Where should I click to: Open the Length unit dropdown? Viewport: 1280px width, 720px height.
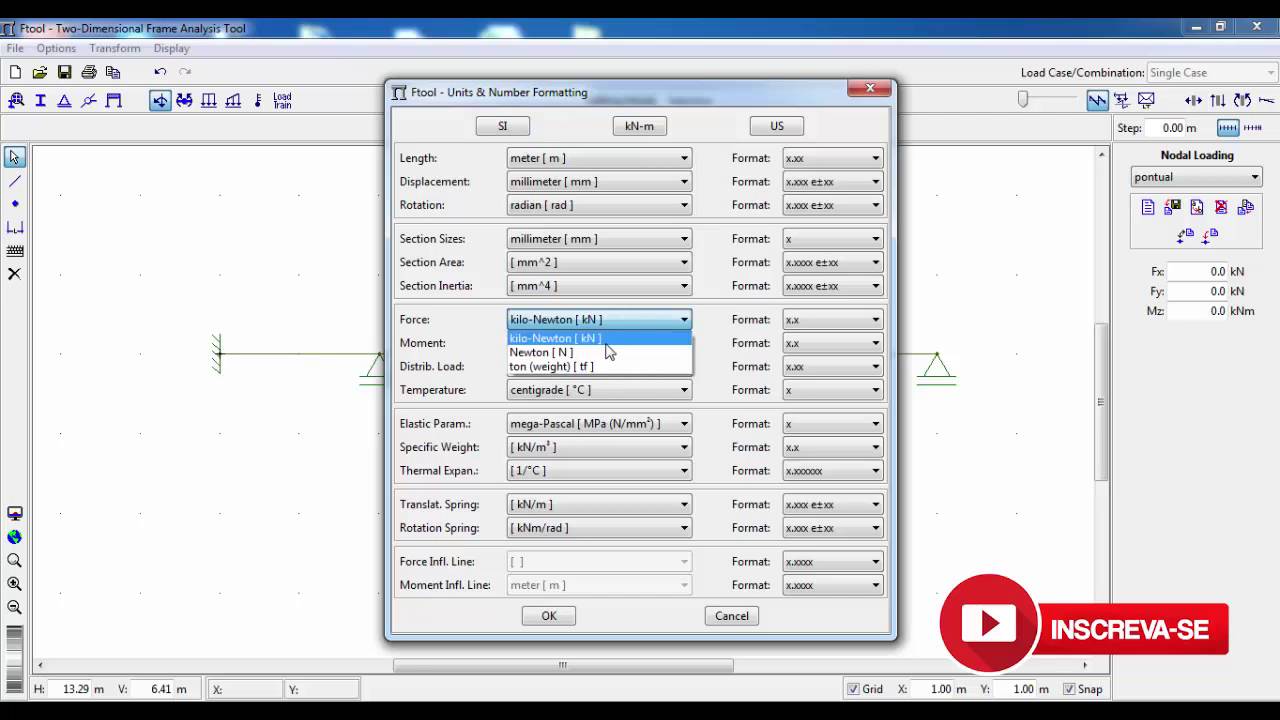point(599,158)
